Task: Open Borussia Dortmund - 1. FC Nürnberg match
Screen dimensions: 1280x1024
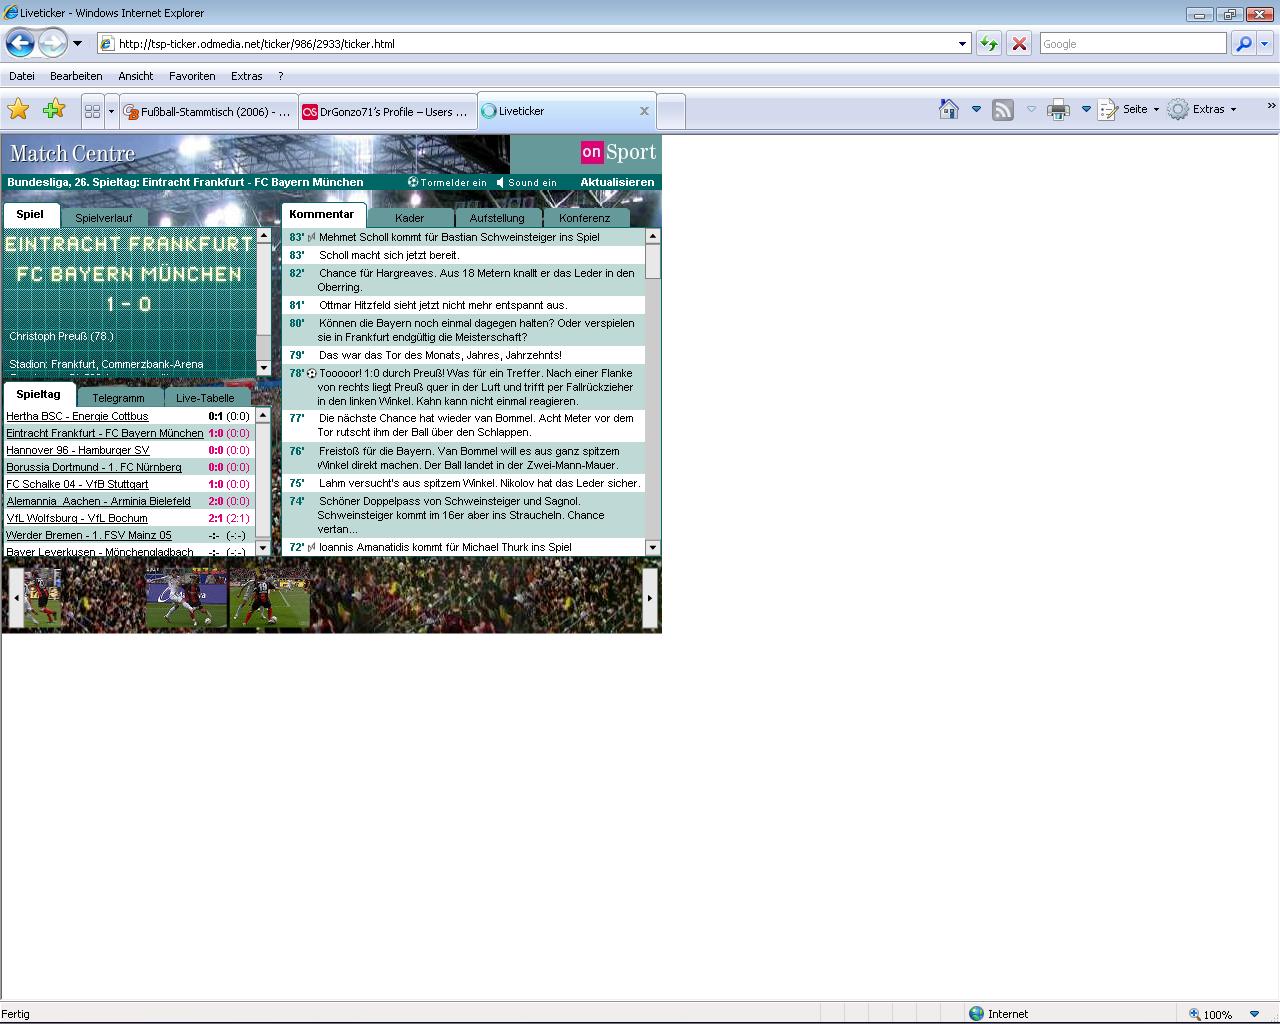Action: pyautogui.click(x=94, y=467)
